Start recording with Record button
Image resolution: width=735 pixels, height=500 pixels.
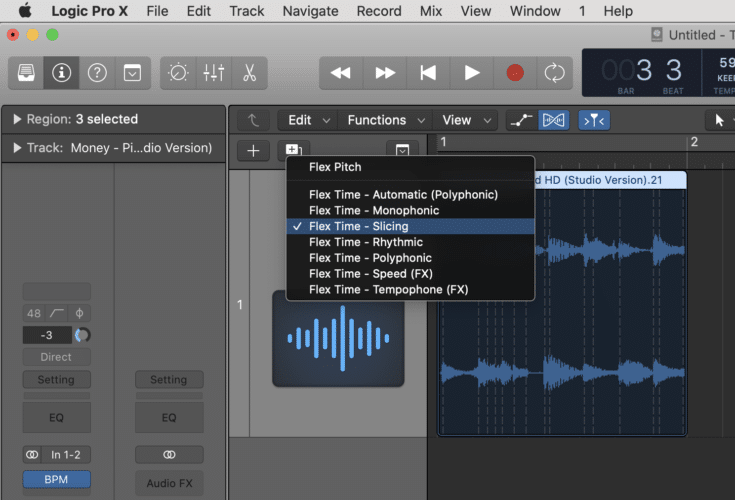(x=515, y=73)
